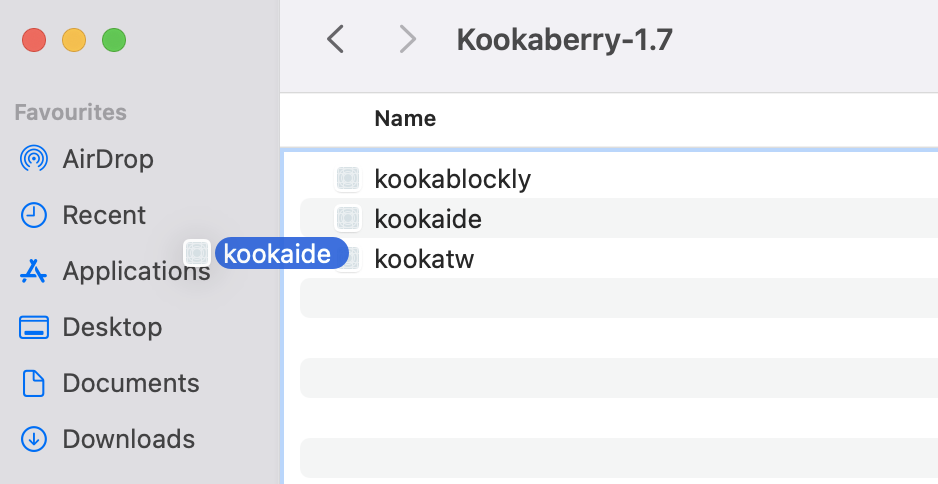The height and width of the screenshot is (484, 938).
Task: Open the Documents sidebar label
Action: pos(131,383)
